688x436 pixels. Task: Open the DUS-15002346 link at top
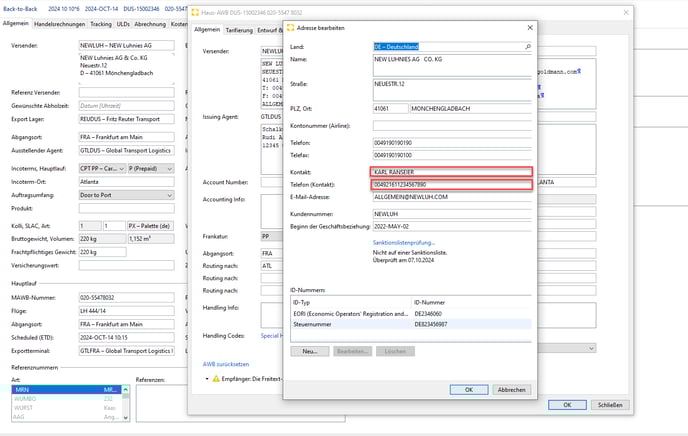(x=141, y=9)
